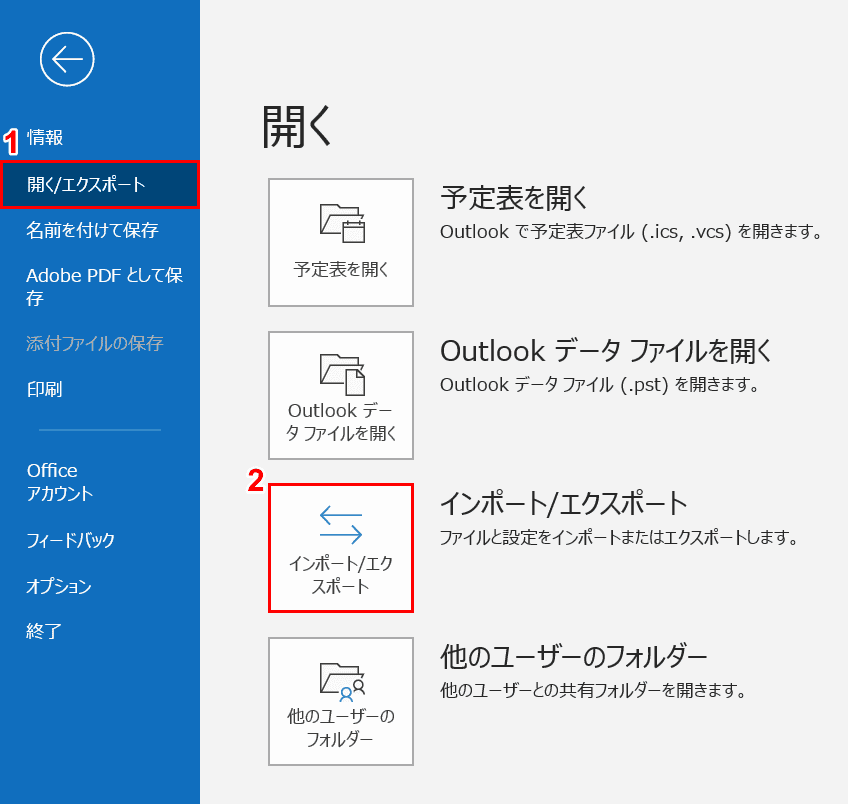Click the 開く page title
The height and width of the screenshot is (804, 848).
coord(296,127)
